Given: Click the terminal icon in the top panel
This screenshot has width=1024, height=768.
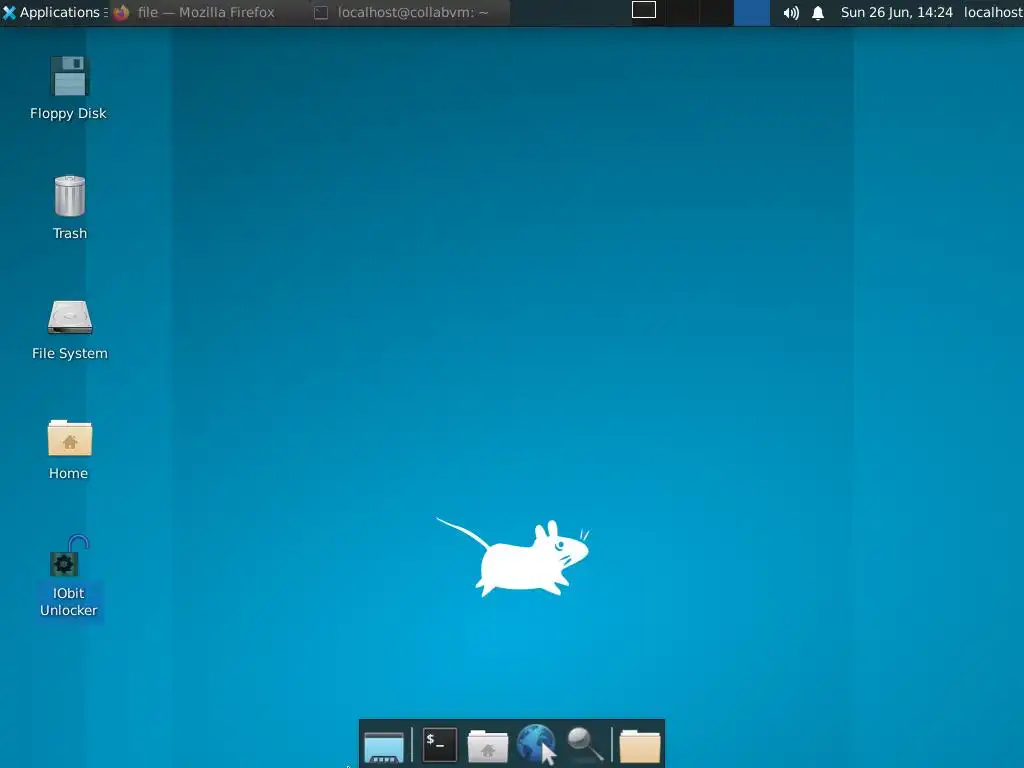Looking at the screenshot, I should [321, 13].
